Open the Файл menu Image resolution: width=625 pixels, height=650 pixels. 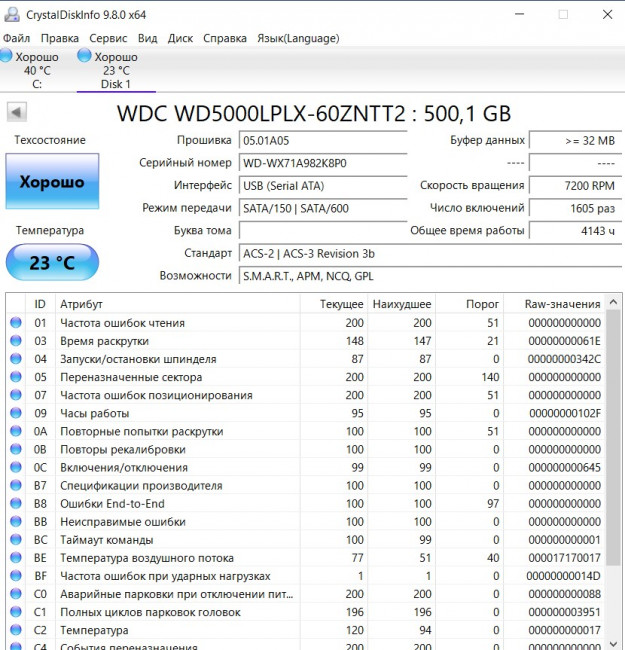[17, 39]
